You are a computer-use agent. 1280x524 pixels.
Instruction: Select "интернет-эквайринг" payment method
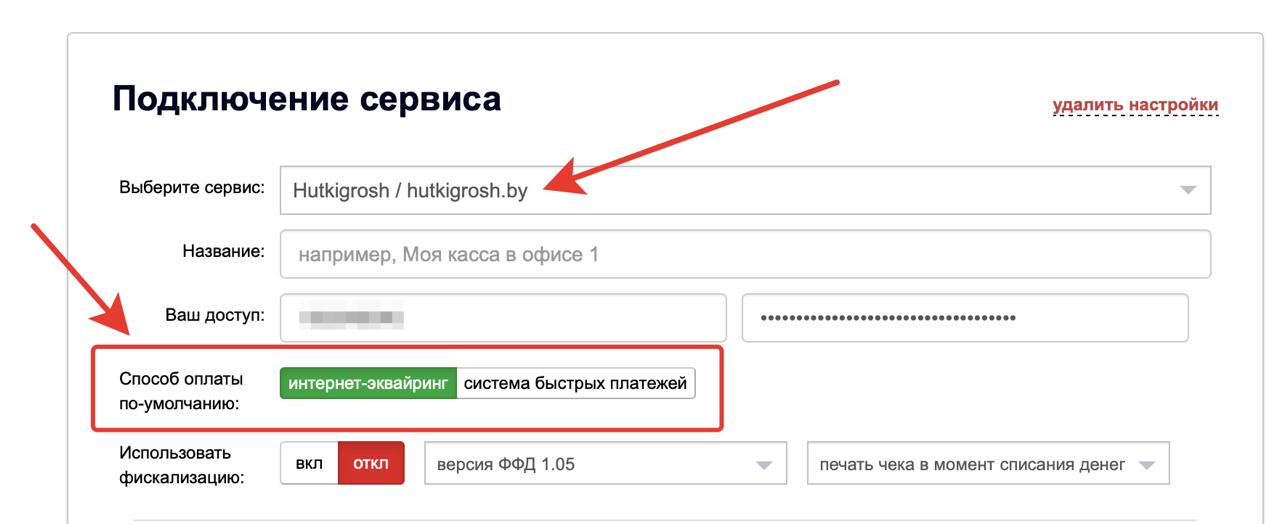(x=368, y=383)
